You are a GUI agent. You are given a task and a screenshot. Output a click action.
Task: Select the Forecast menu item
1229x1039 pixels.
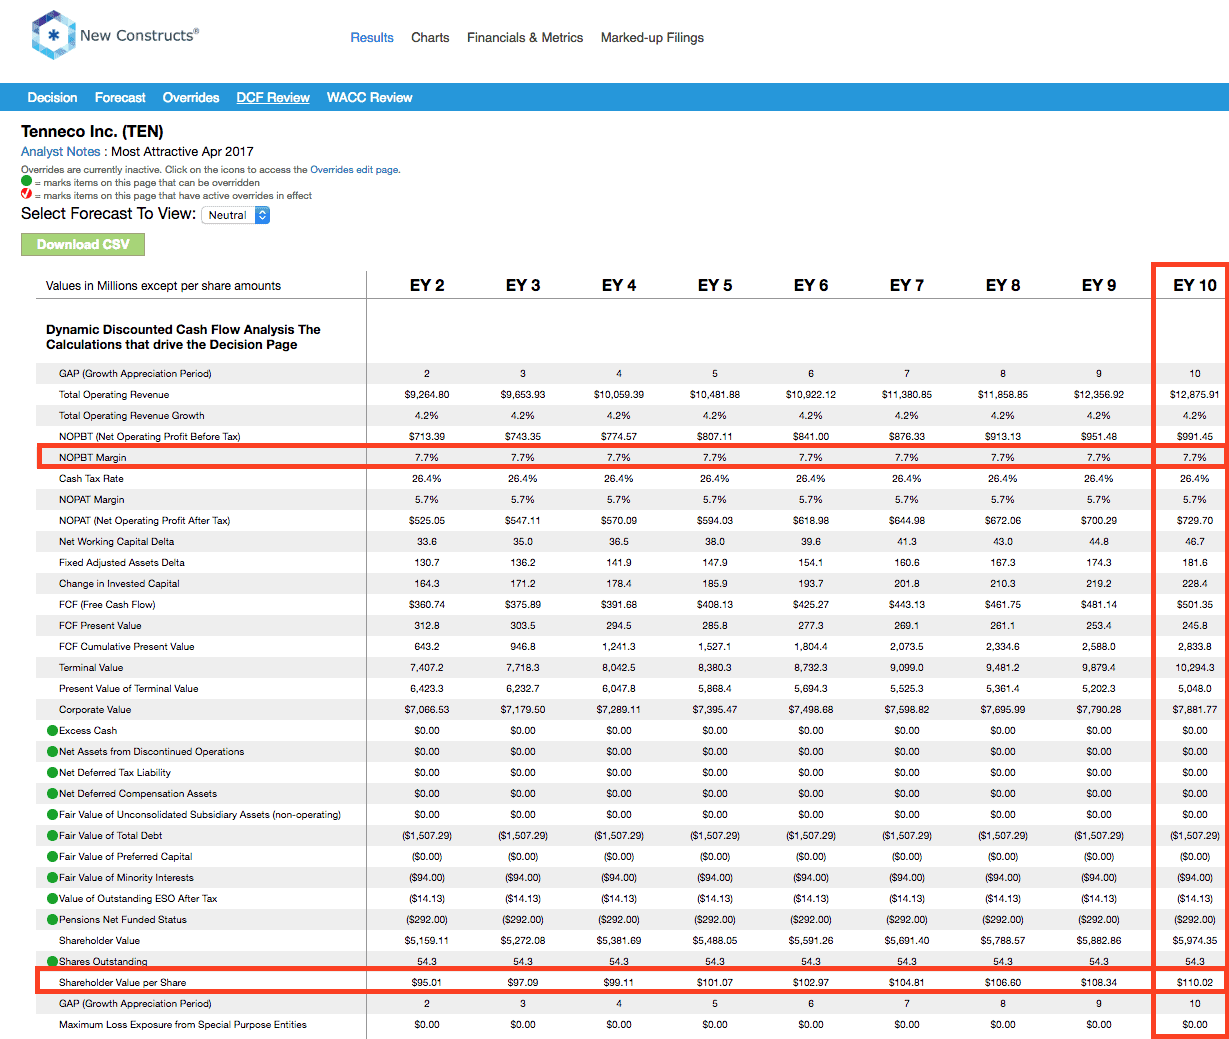pos(120,98)
